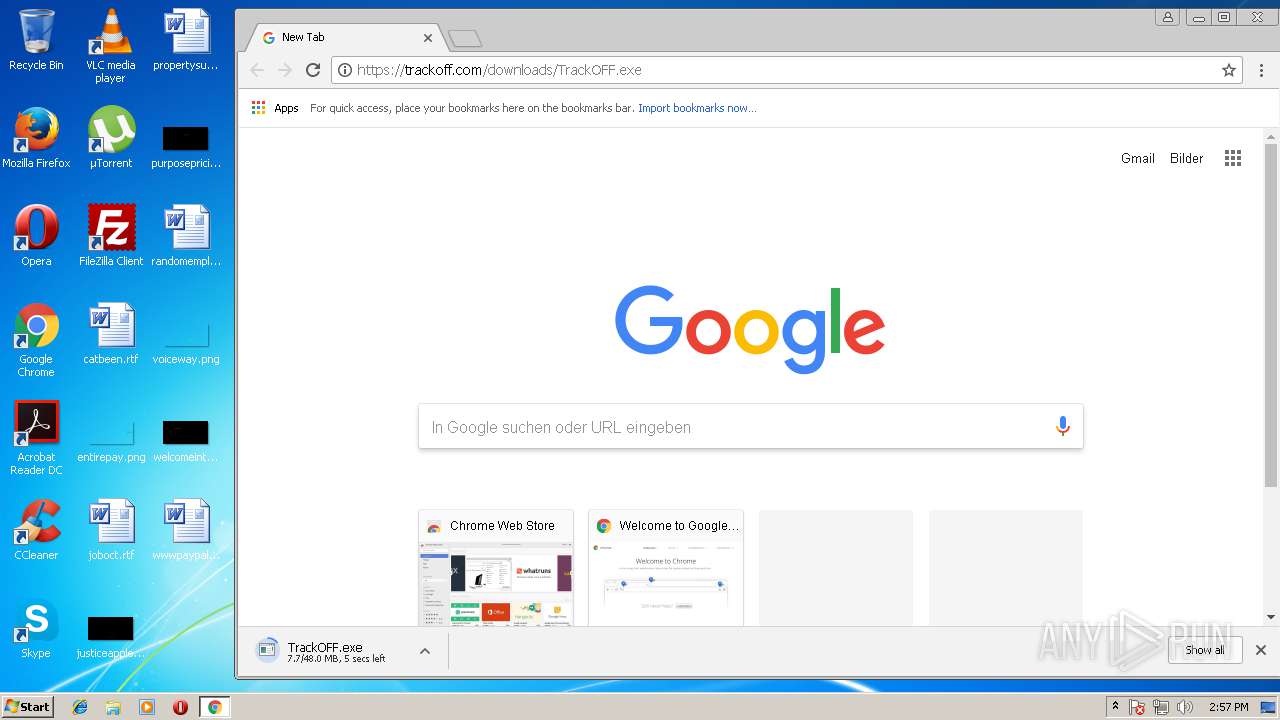Click the Bilder link
The image size is (1280, 720).
tap(1187, 158)
